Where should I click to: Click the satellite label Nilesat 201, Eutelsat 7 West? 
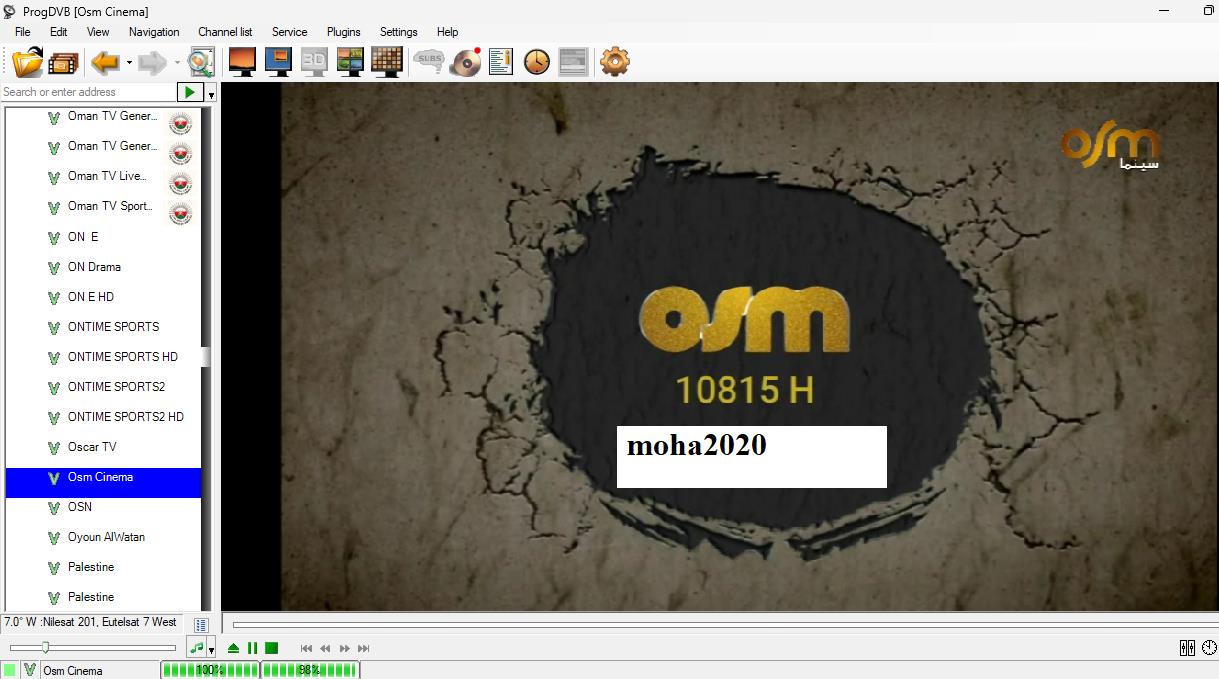click(x=90, y=622)
